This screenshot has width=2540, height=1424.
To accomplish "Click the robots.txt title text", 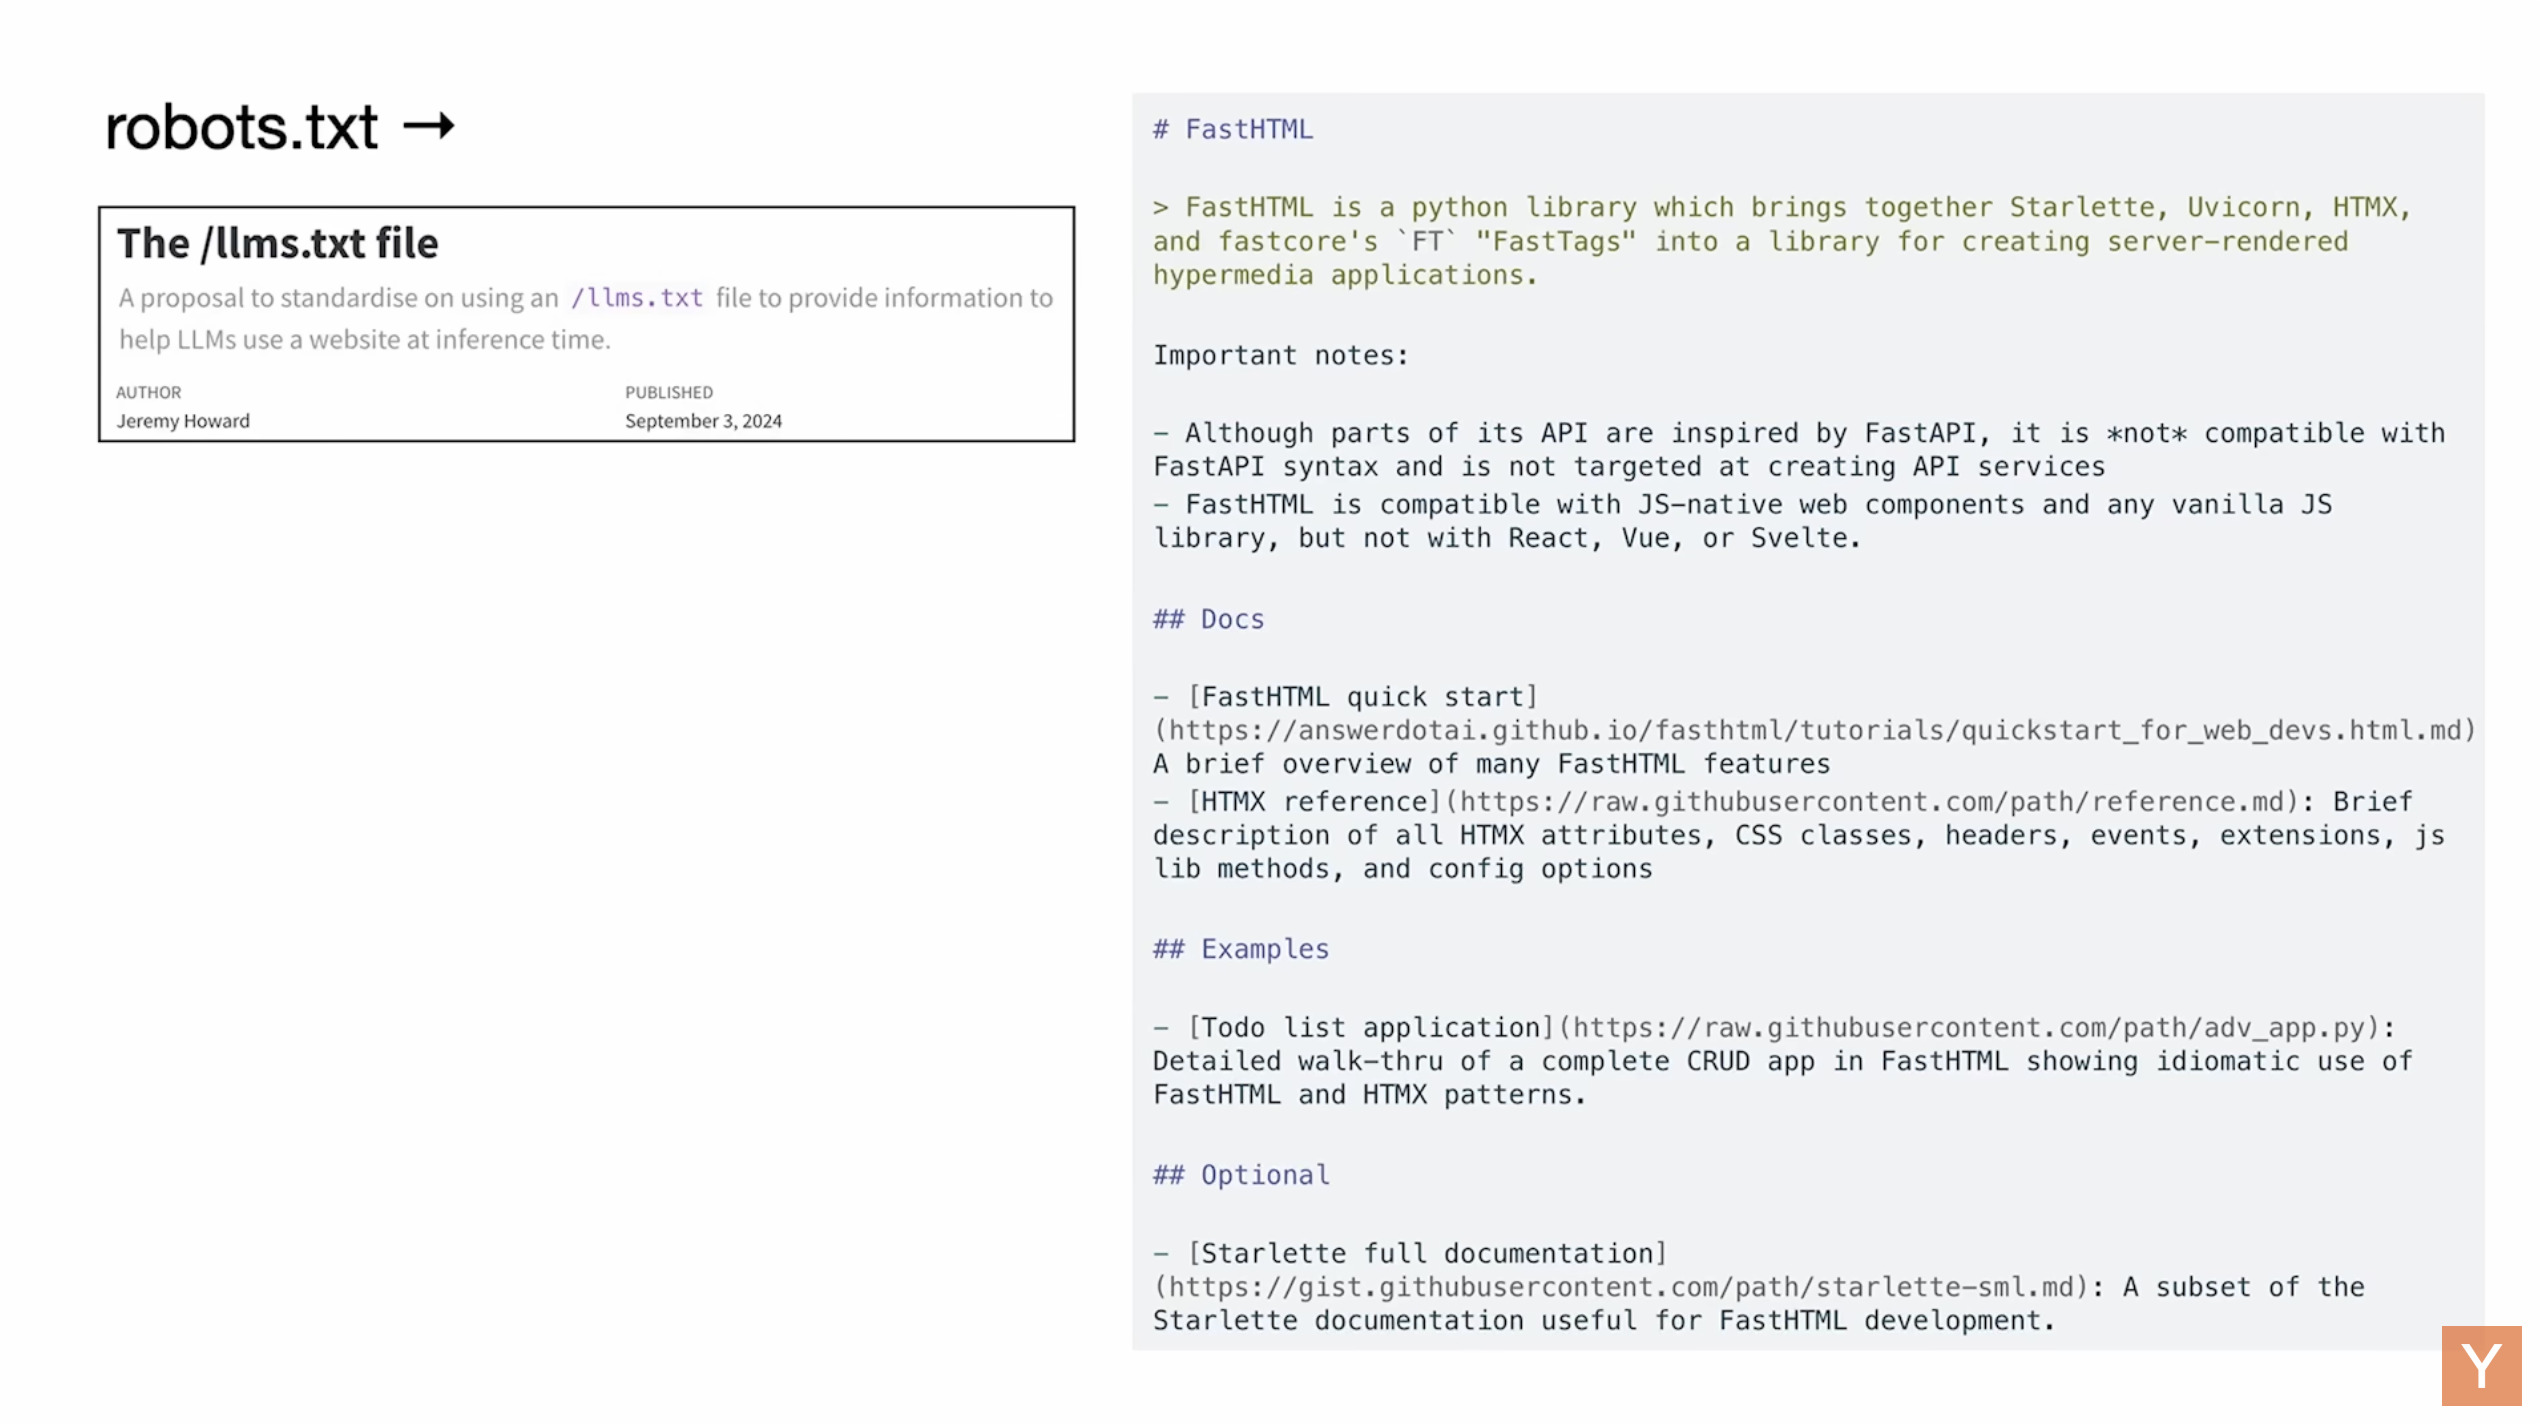I will pos(241,128).
